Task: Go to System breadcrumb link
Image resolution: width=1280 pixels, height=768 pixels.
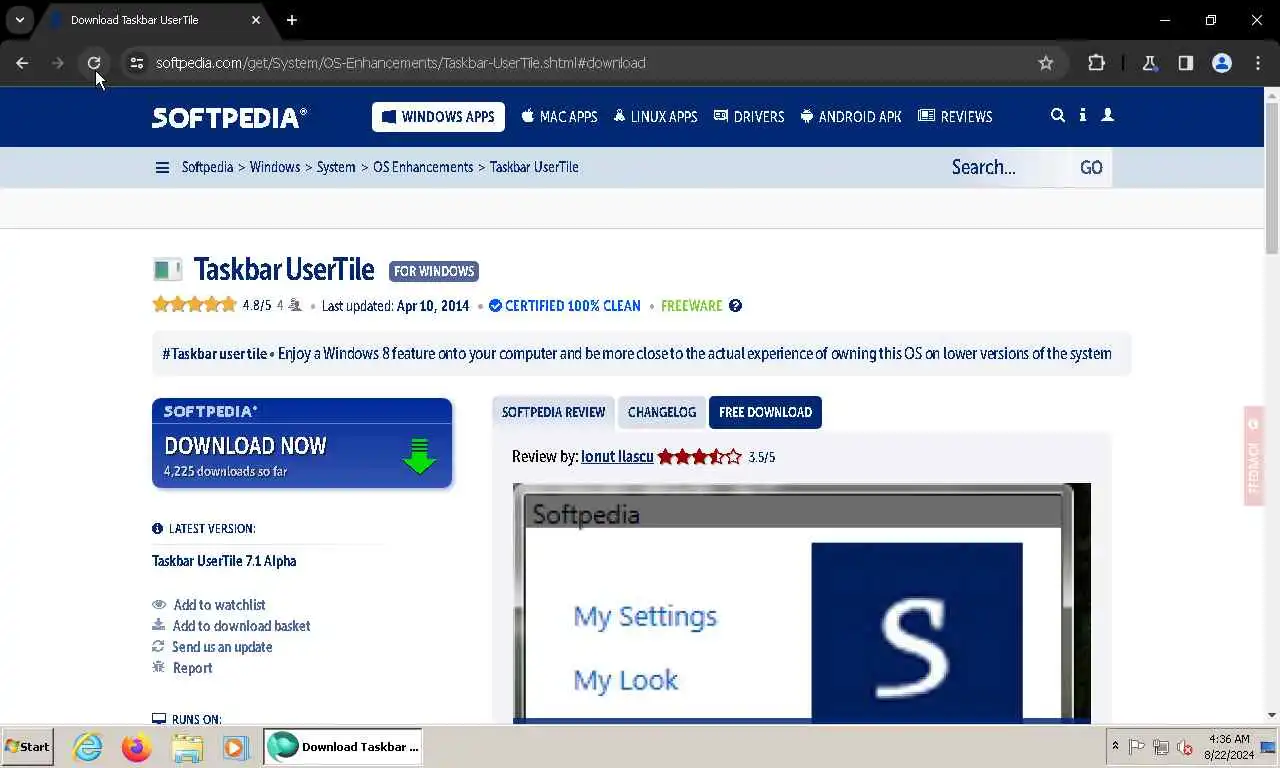Action: [x=336, y=167]
